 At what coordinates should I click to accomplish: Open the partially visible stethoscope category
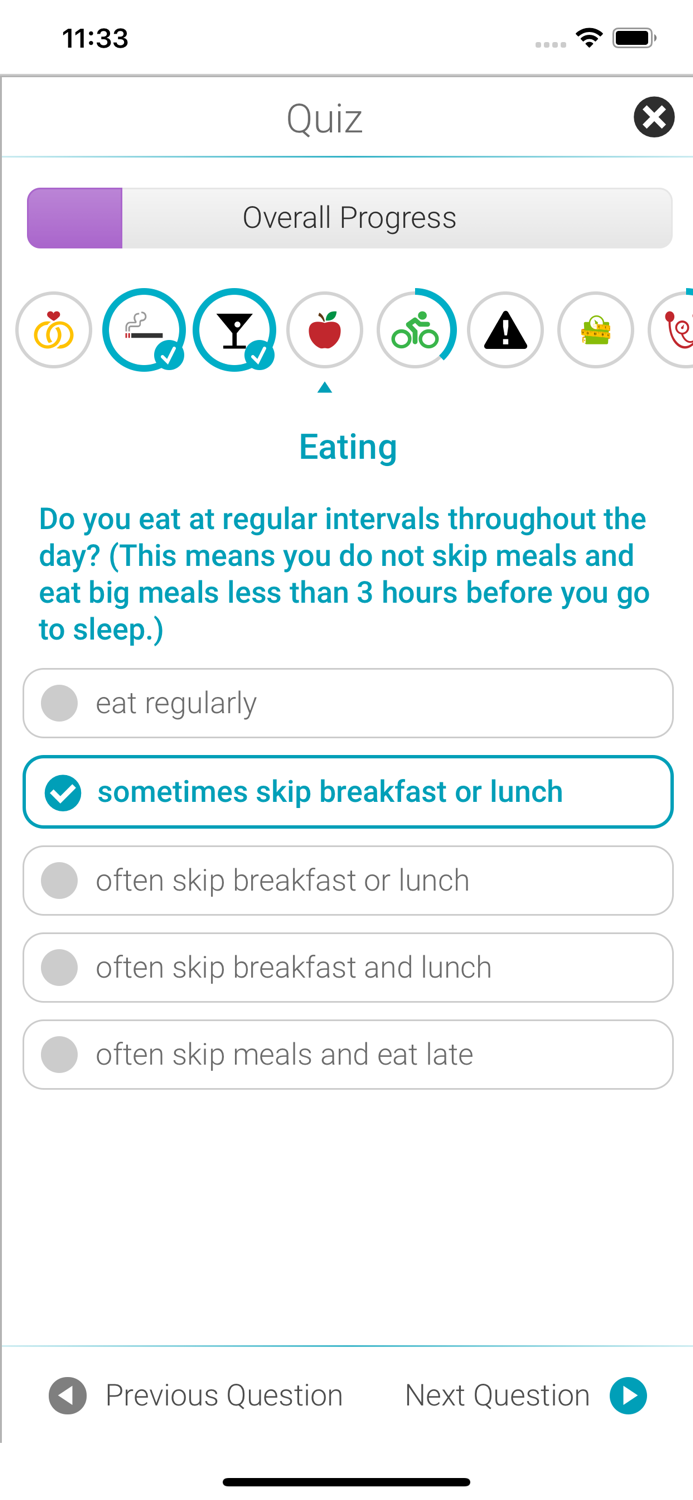675,330
